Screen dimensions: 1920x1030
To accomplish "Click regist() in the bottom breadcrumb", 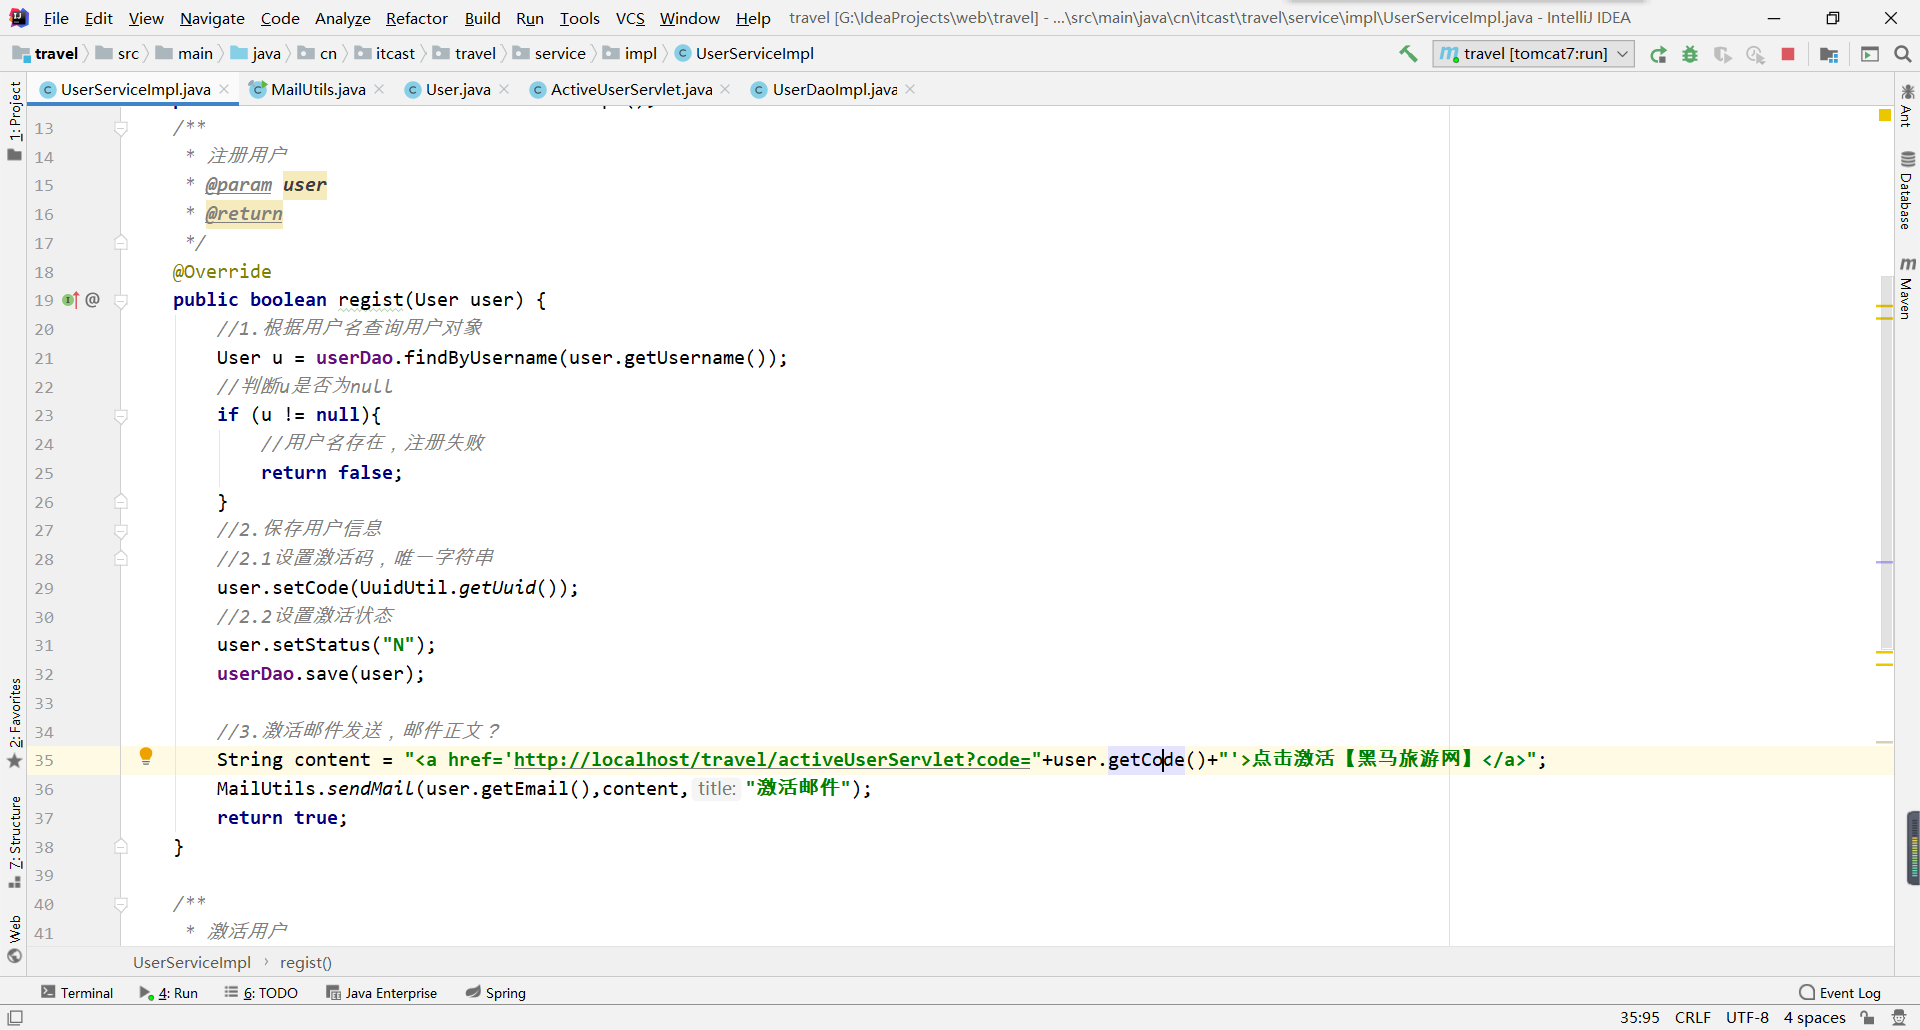I will (x=305, y=963).
